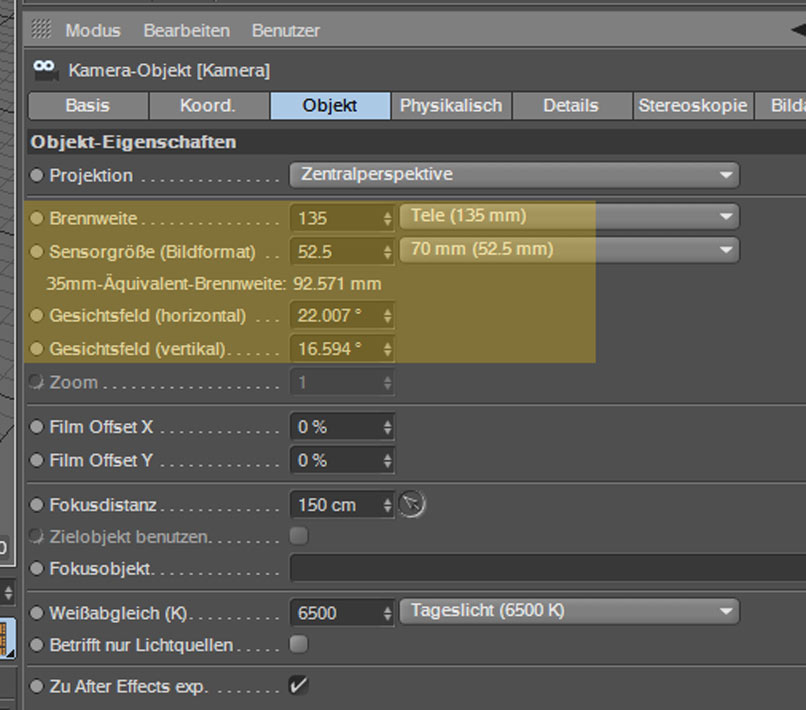Click the Film Offset X stepper arrows

[x=388, y=427]
